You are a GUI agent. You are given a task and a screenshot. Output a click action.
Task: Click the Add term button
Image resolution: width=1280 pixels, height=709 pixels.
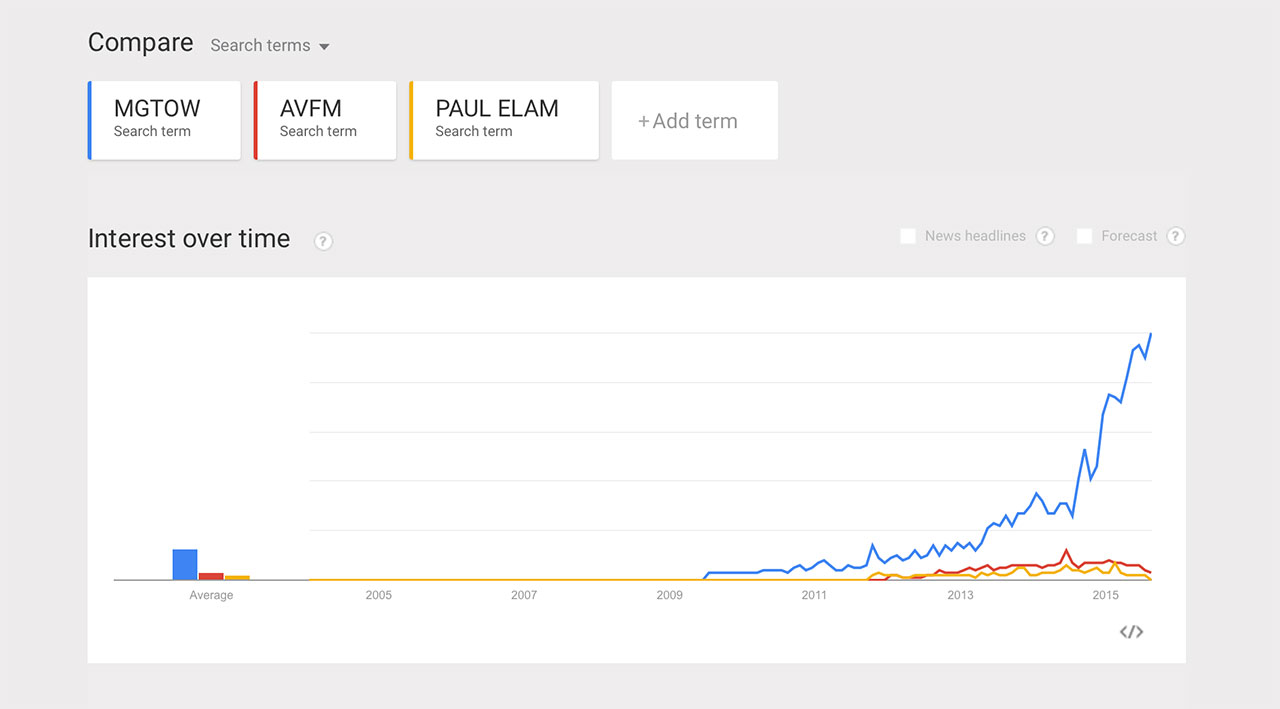click(x=694, y=121)
